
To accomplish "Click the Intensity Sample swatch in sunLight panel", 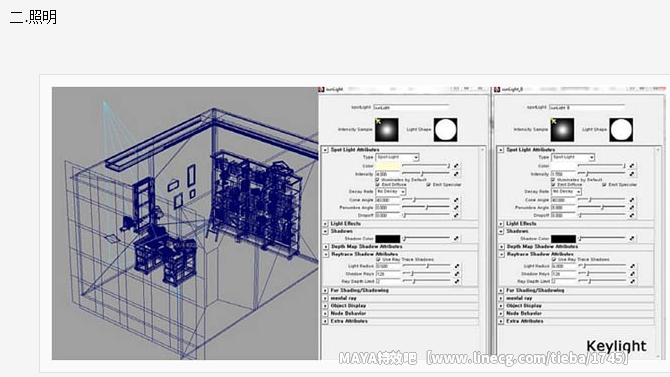I will coord(387,130).
